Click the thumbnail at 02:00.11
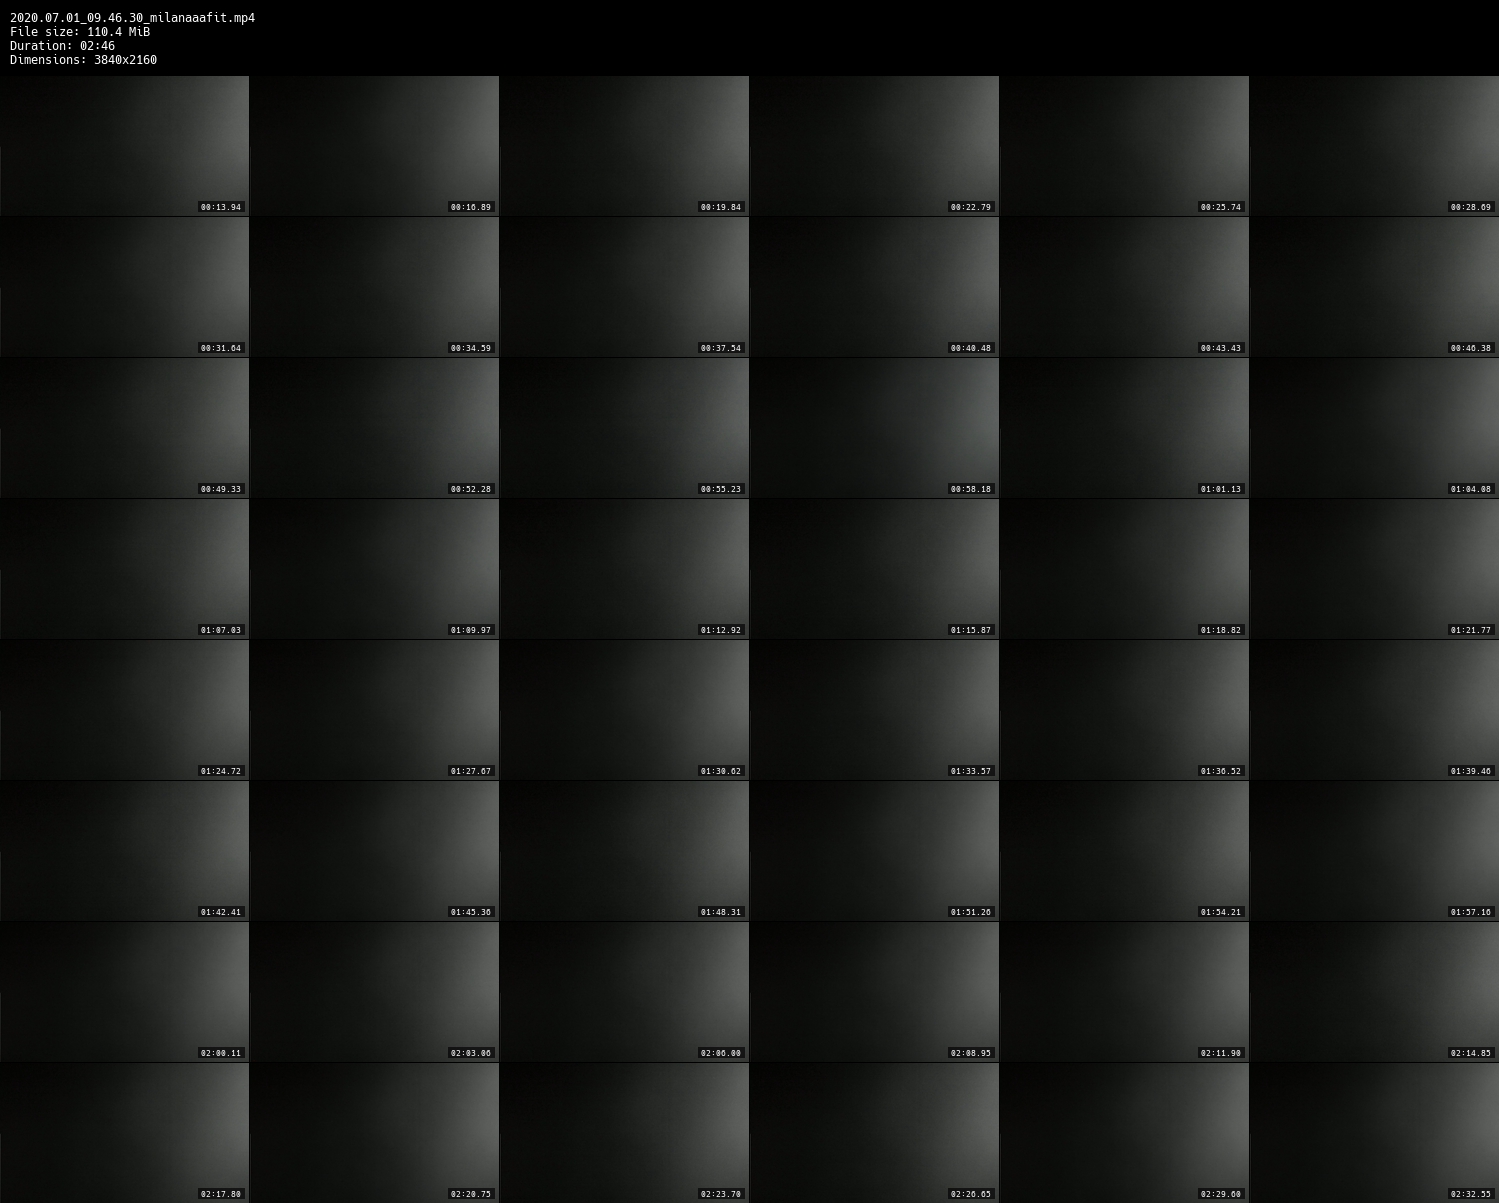This screenshot has height=1203, width=1499. click(124, 992)
